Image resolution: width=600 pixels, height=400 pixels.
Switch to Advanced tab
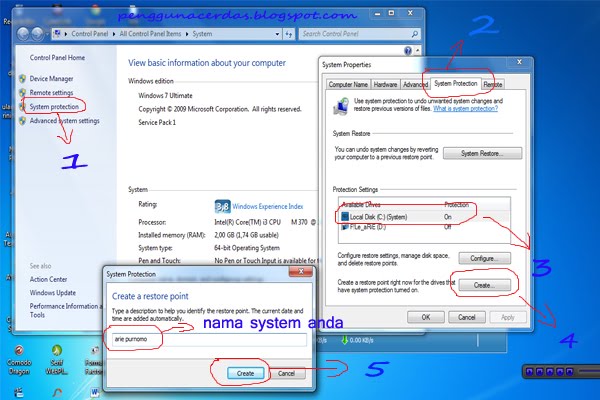click(415, 85)
